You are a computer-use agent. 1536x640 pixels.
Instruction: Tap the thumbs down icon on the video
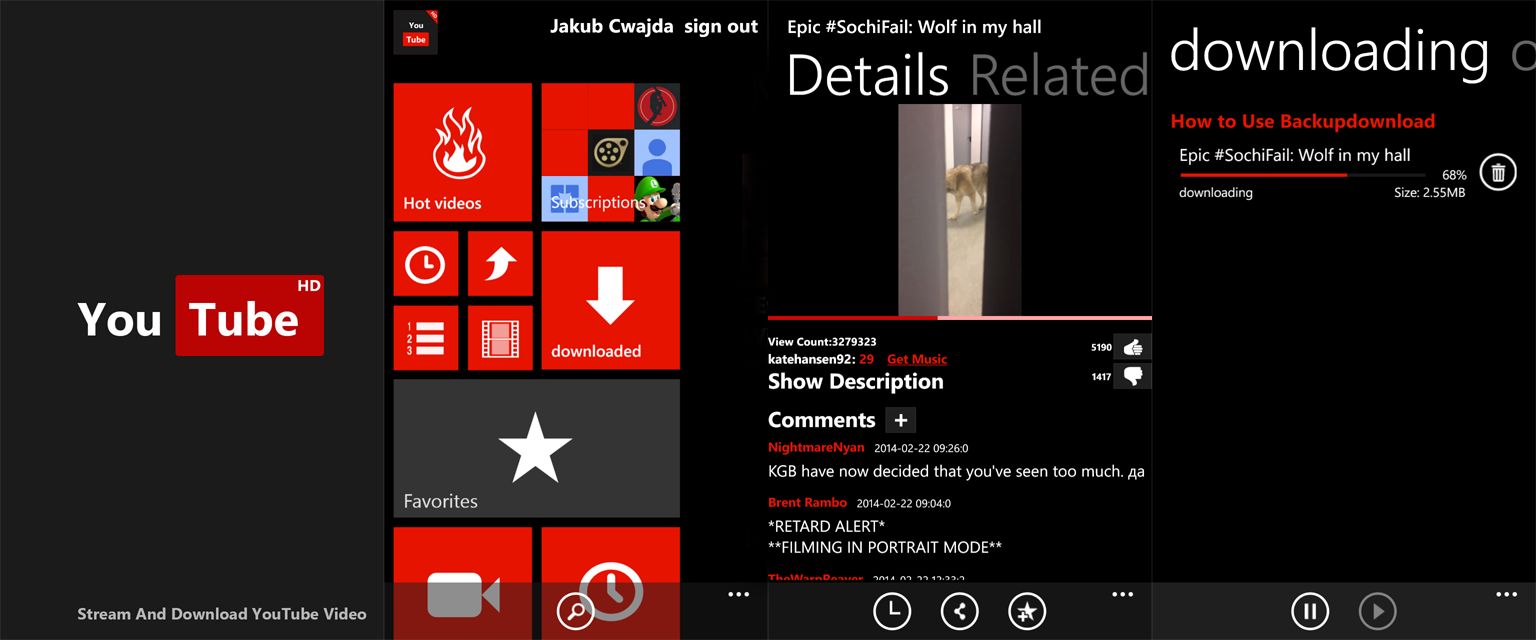point(1133,376)
